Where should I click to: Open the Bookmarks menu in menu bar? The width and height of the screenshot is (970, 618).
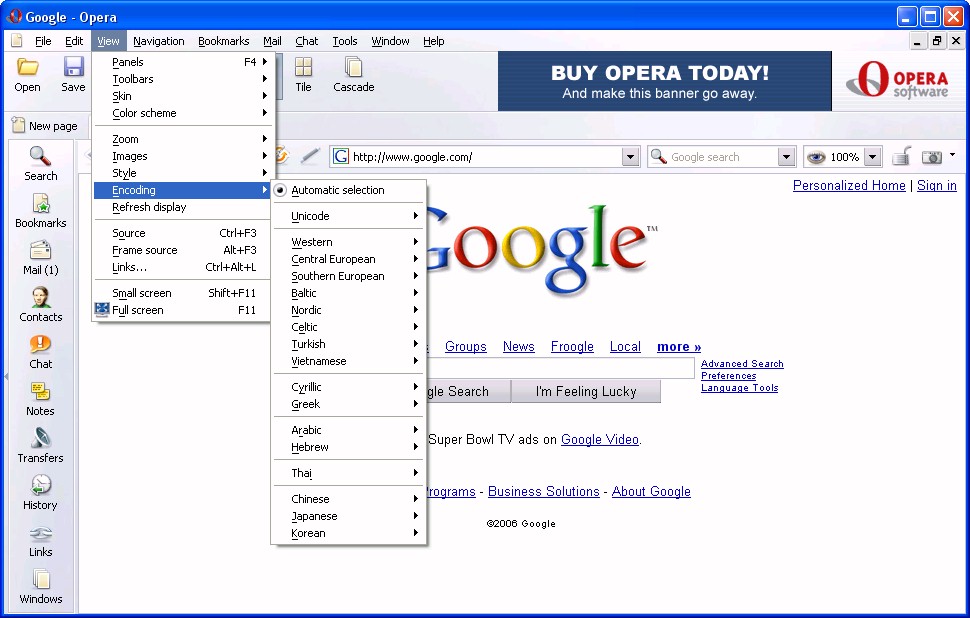223,41
